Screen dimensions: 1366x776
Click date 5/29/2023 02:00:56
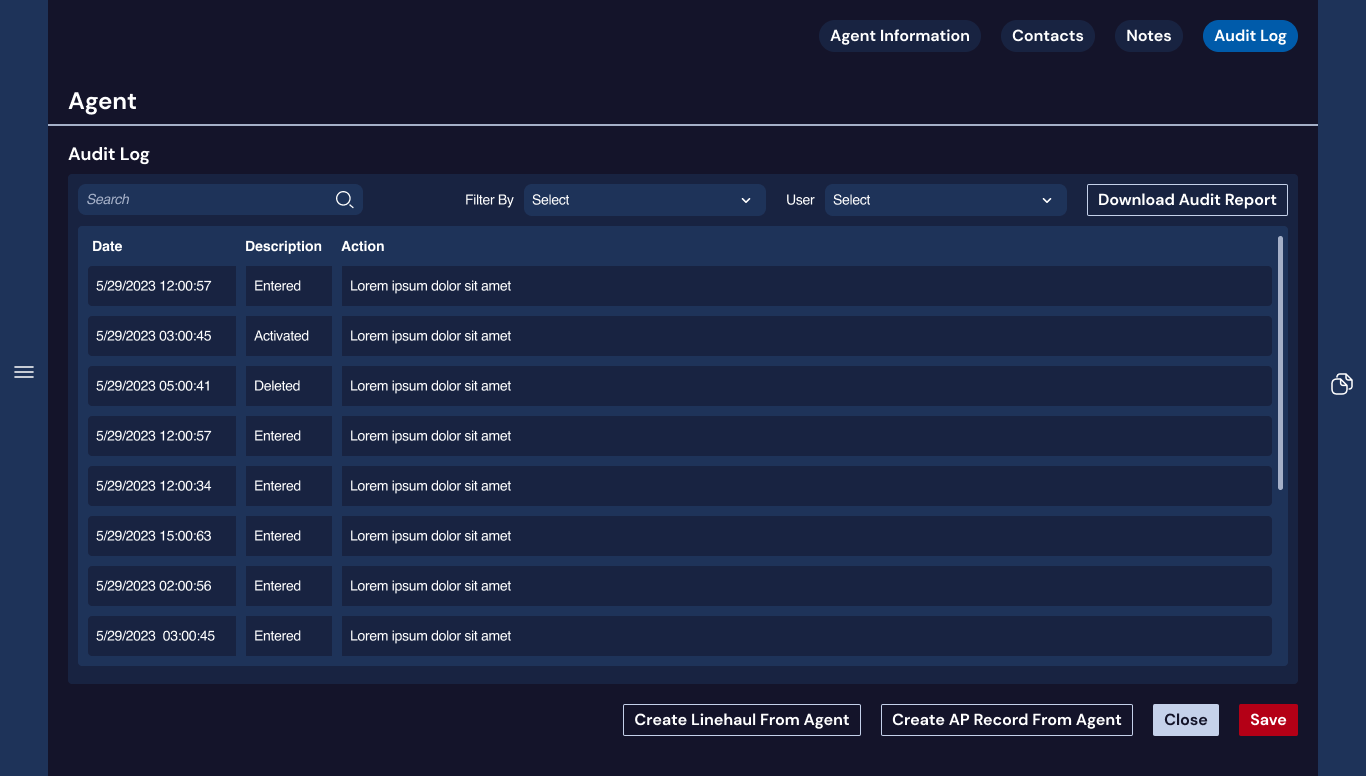click(x=162, y=586)
